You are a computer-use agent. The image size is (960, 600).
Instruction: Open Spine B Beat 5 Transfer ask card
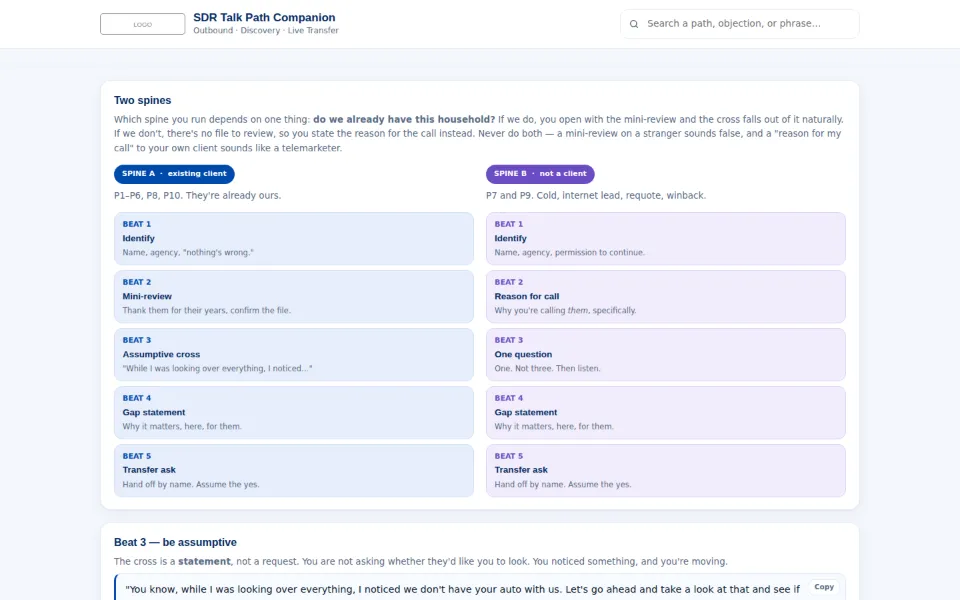click(666, 470)
